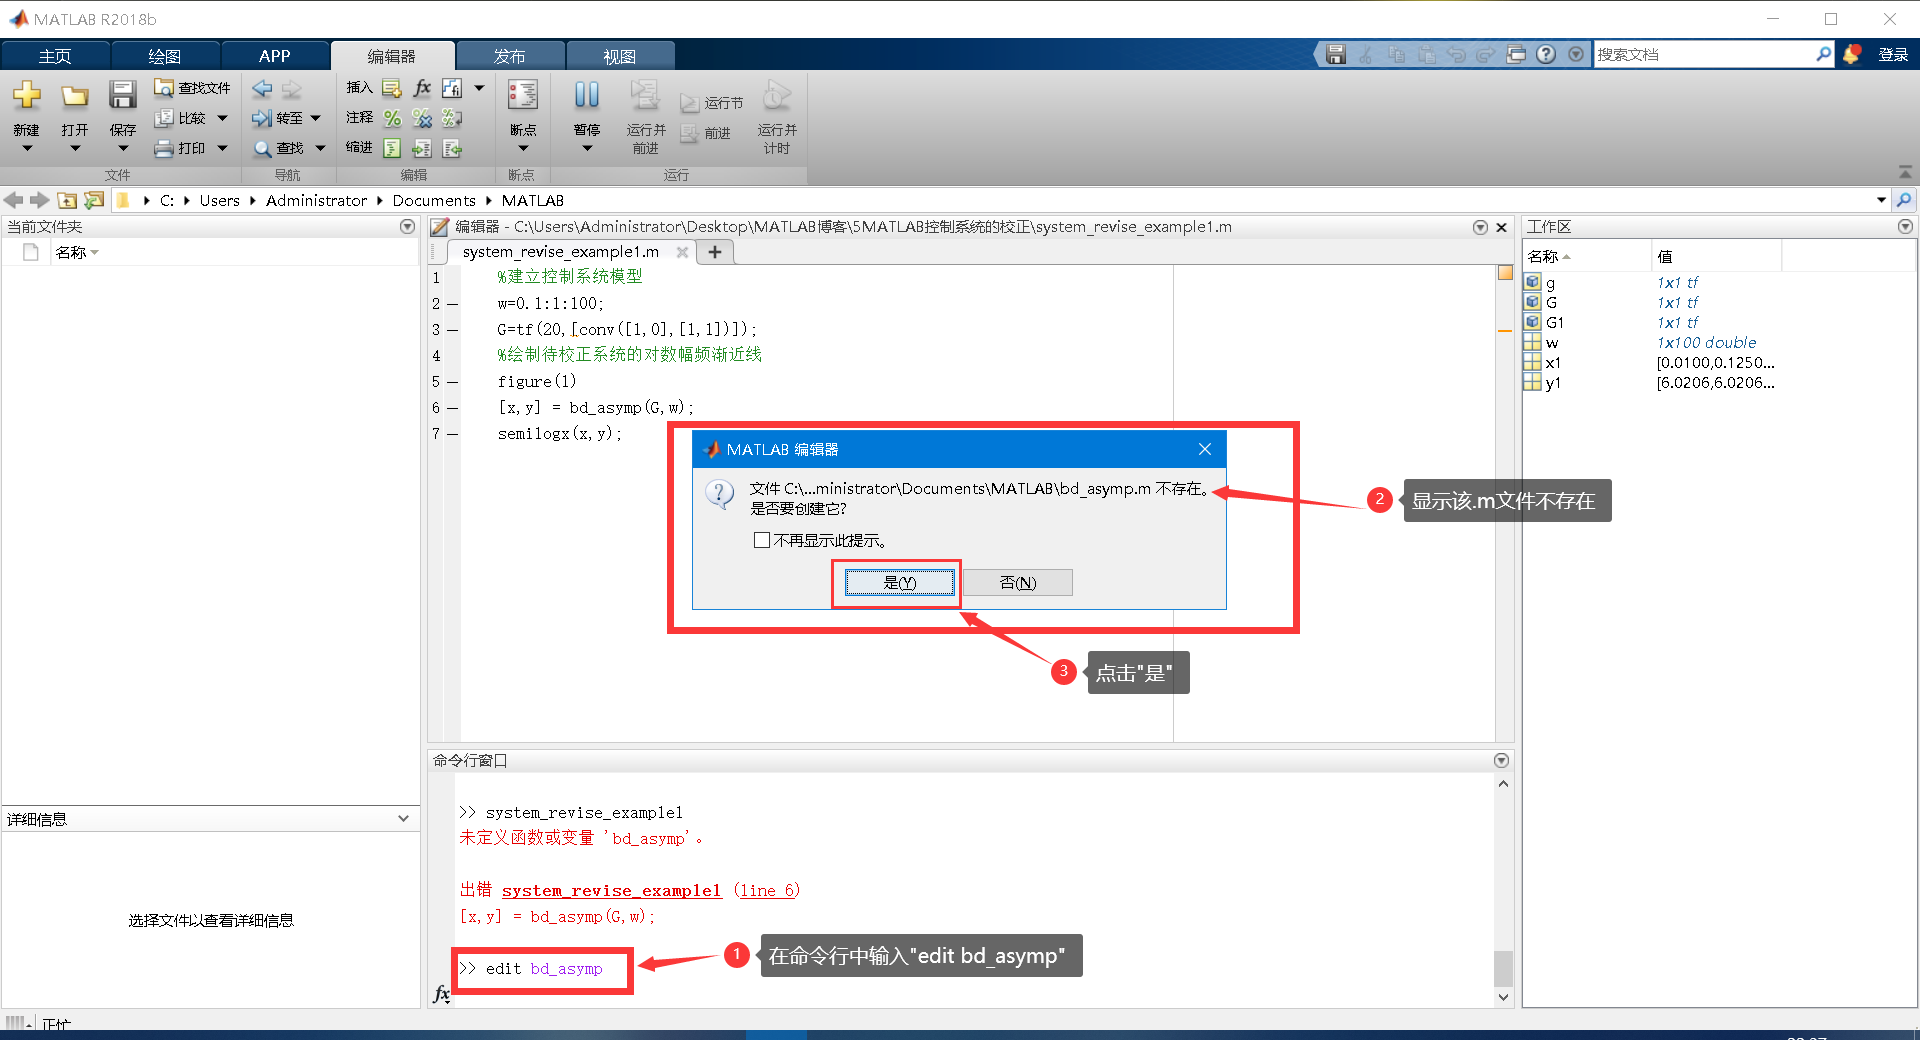Screen dimensions: 1920x1040
Task: Select the system_revise_example1.m editor tab
Action: pos(561,252)
